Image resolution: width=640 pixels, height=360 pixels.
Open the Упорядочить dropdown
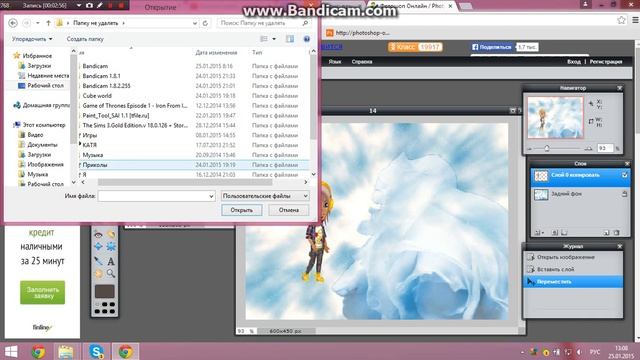click(x=32, y=39)
